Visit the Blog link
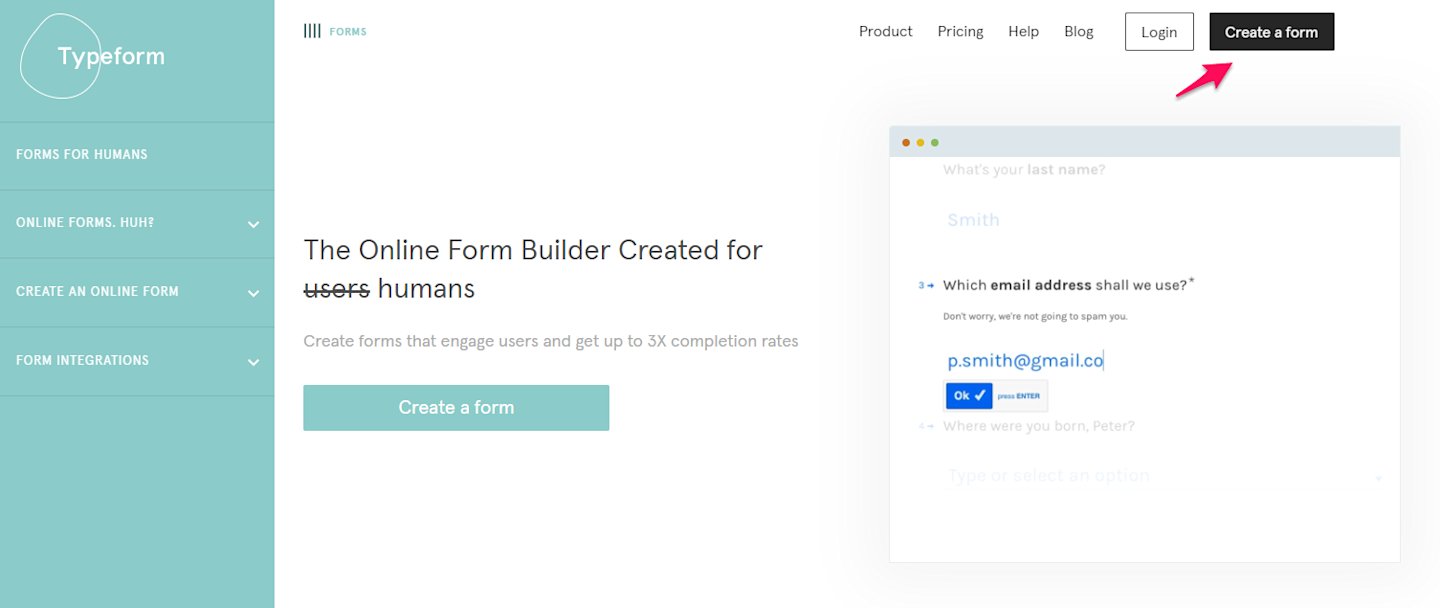 tap(1078, 31)
